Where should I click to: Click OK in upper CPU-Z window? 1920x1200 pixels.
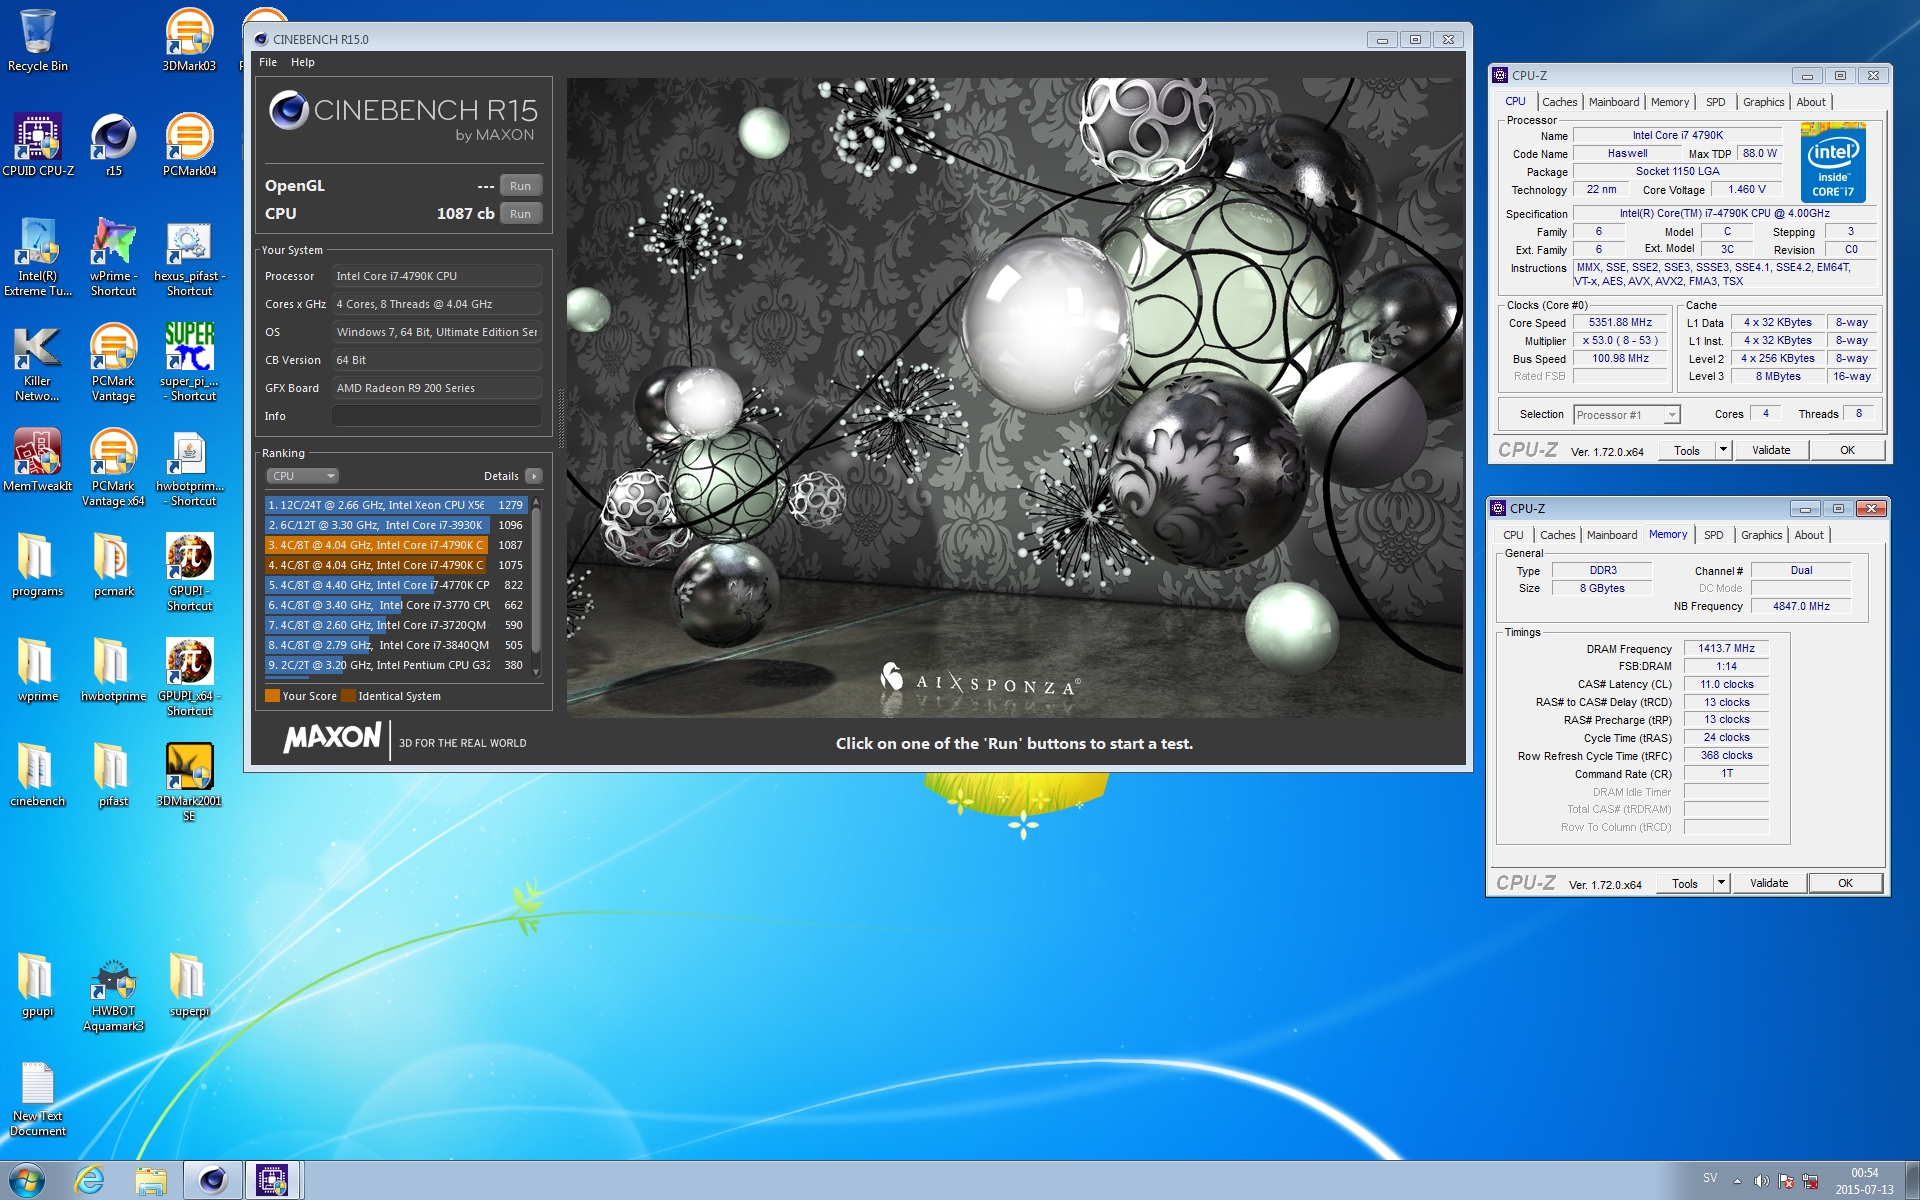1847,450
